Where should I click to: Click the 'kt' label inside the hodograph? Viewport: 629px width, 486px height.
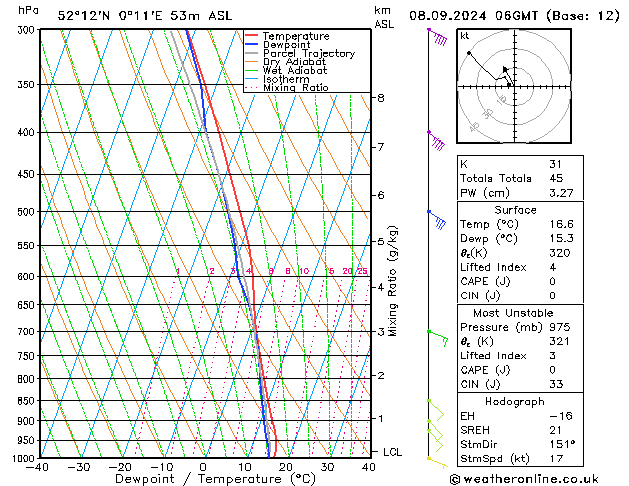pos(465,36)
